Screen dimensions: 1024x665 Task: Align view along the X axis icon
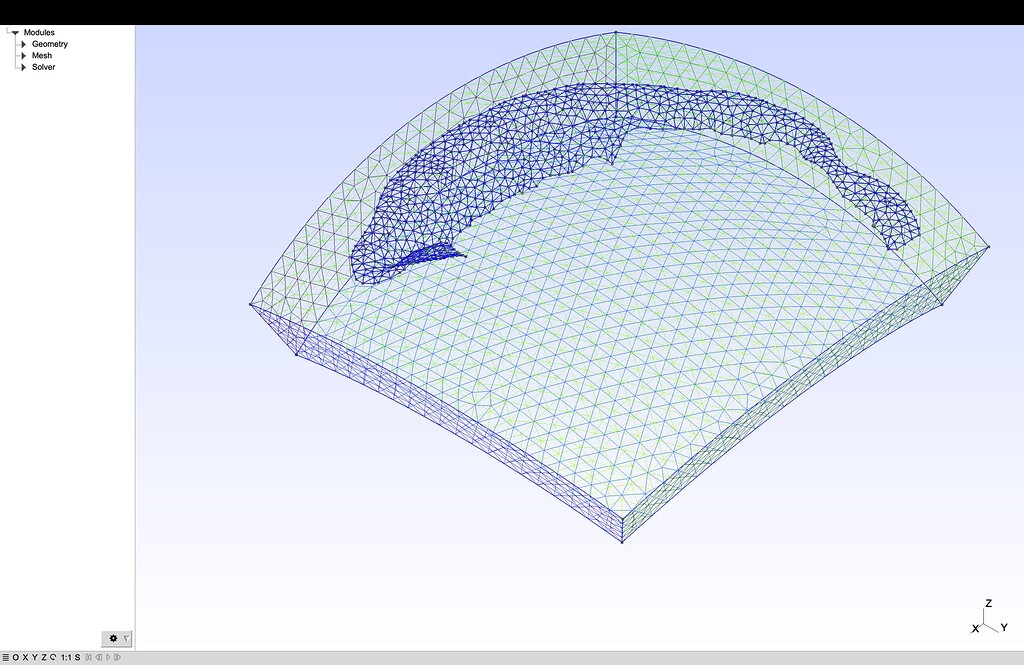pyautogui.click(x=26, y=658)
